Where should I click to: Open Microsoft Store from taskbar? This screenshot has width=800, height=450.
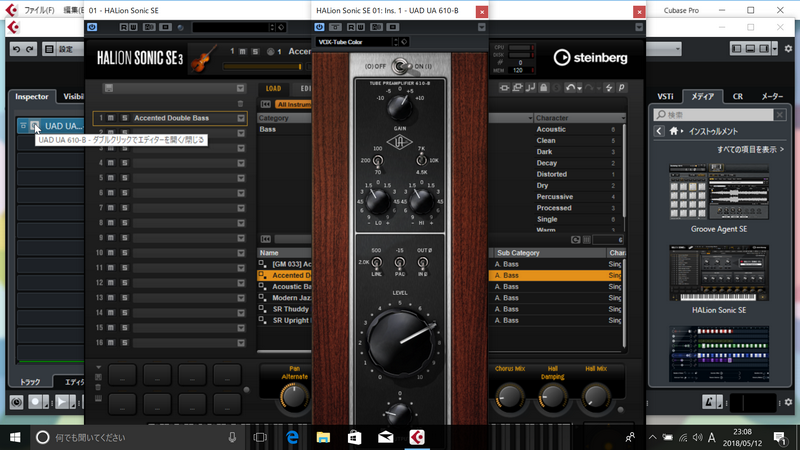[355, 437]
